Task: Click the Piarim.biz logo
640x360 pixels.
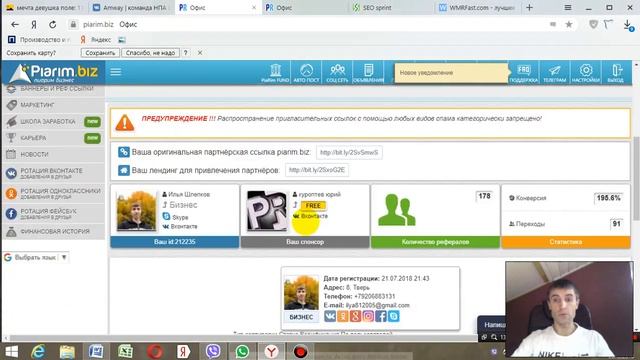Action: (54, 73)
